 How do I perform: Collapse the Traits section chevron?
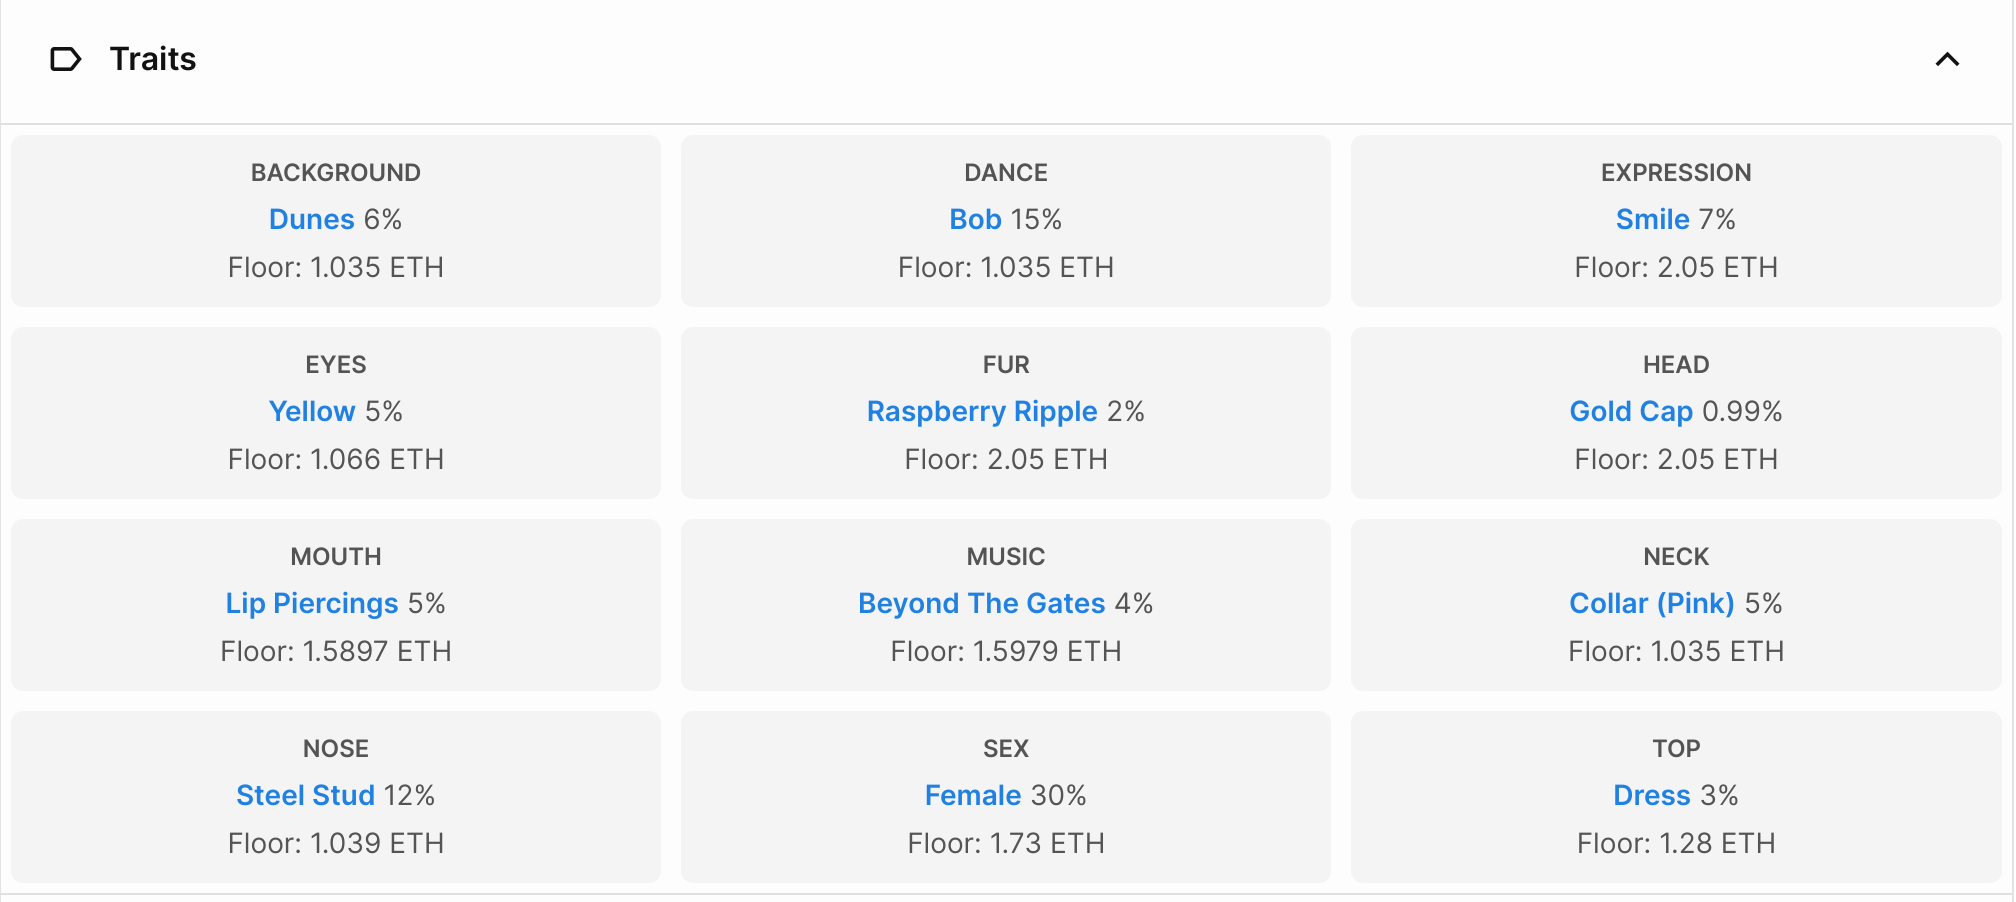pyautogui.click(x=1946, y=60)
